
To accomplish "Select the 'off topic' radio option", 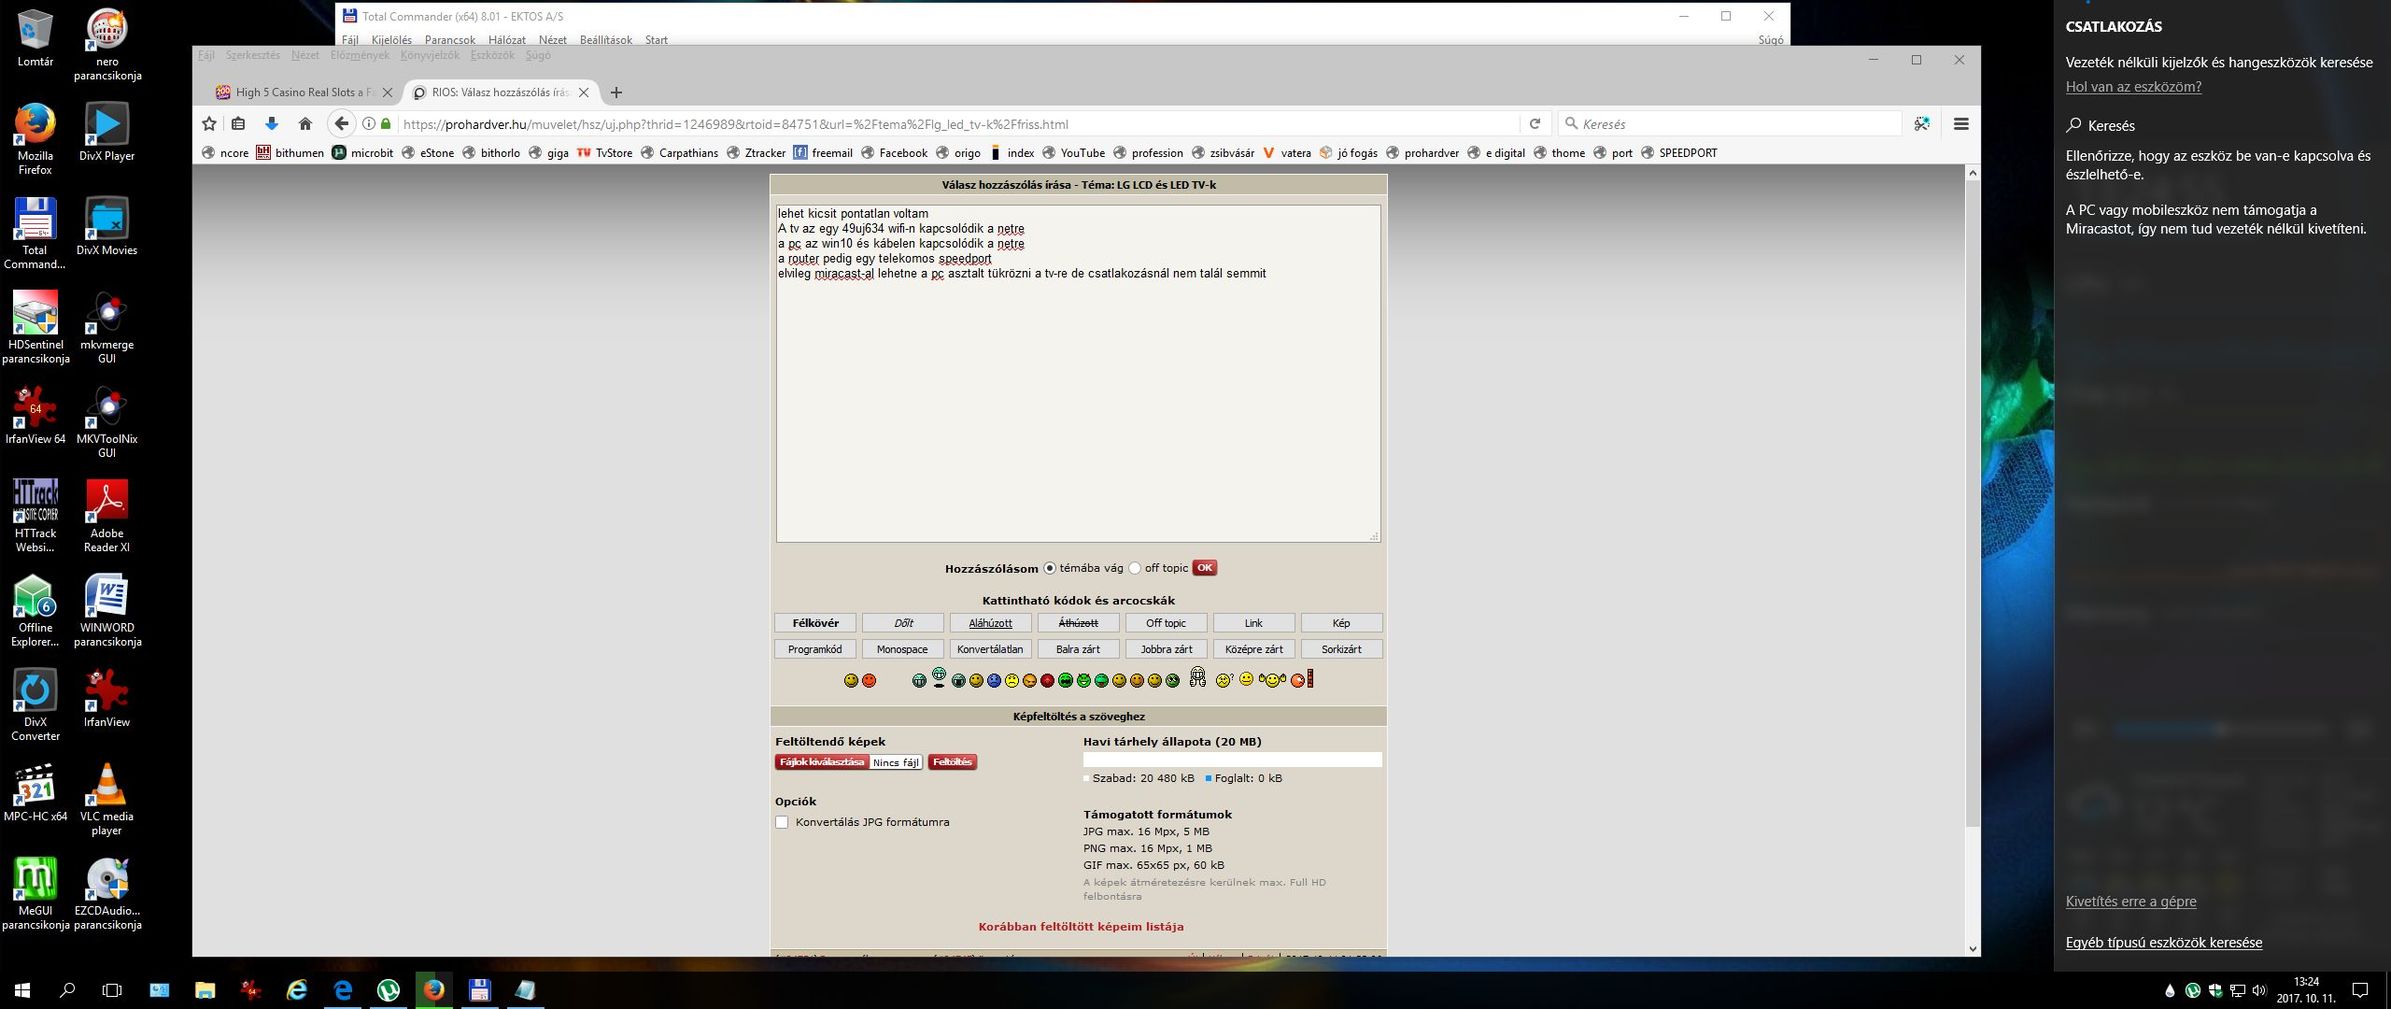I will tap(1135, 568).
